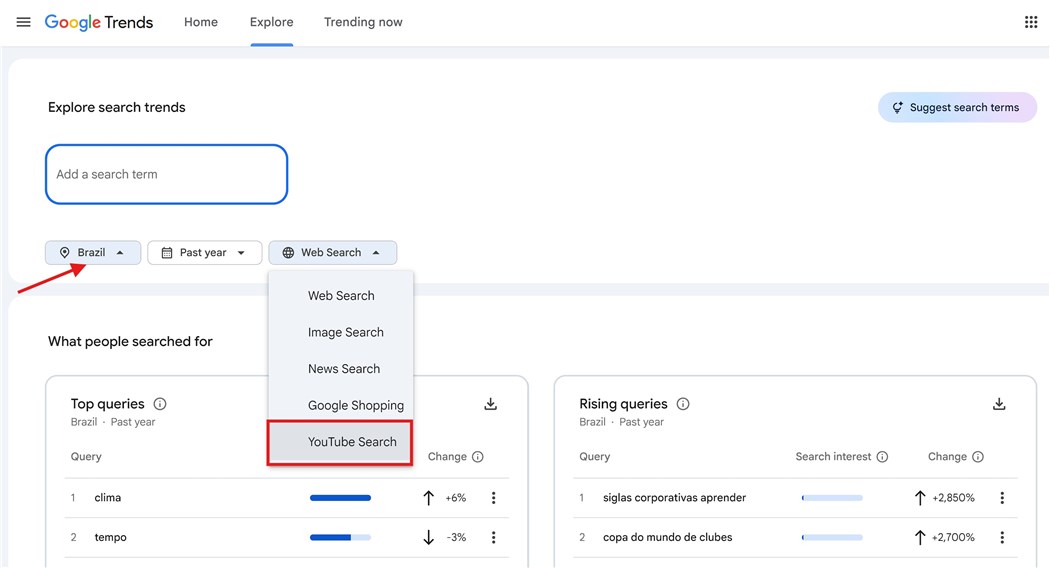1050x568 pixels.
Task: Open the hamburger main menu
Action: [23, 22]
